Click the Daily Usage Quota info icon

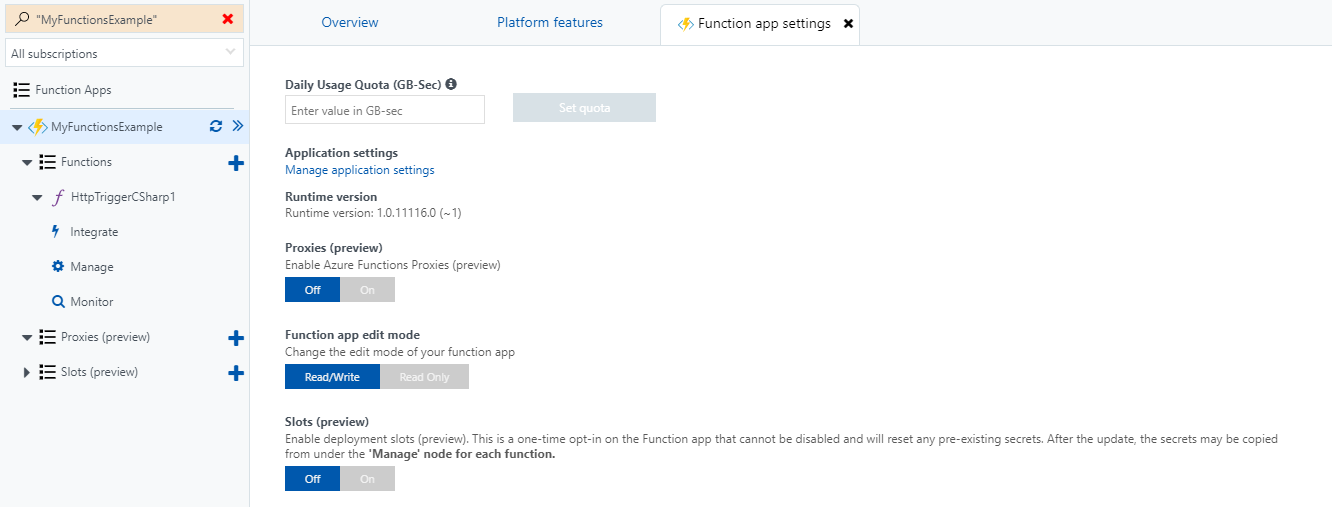coord(451,84)
